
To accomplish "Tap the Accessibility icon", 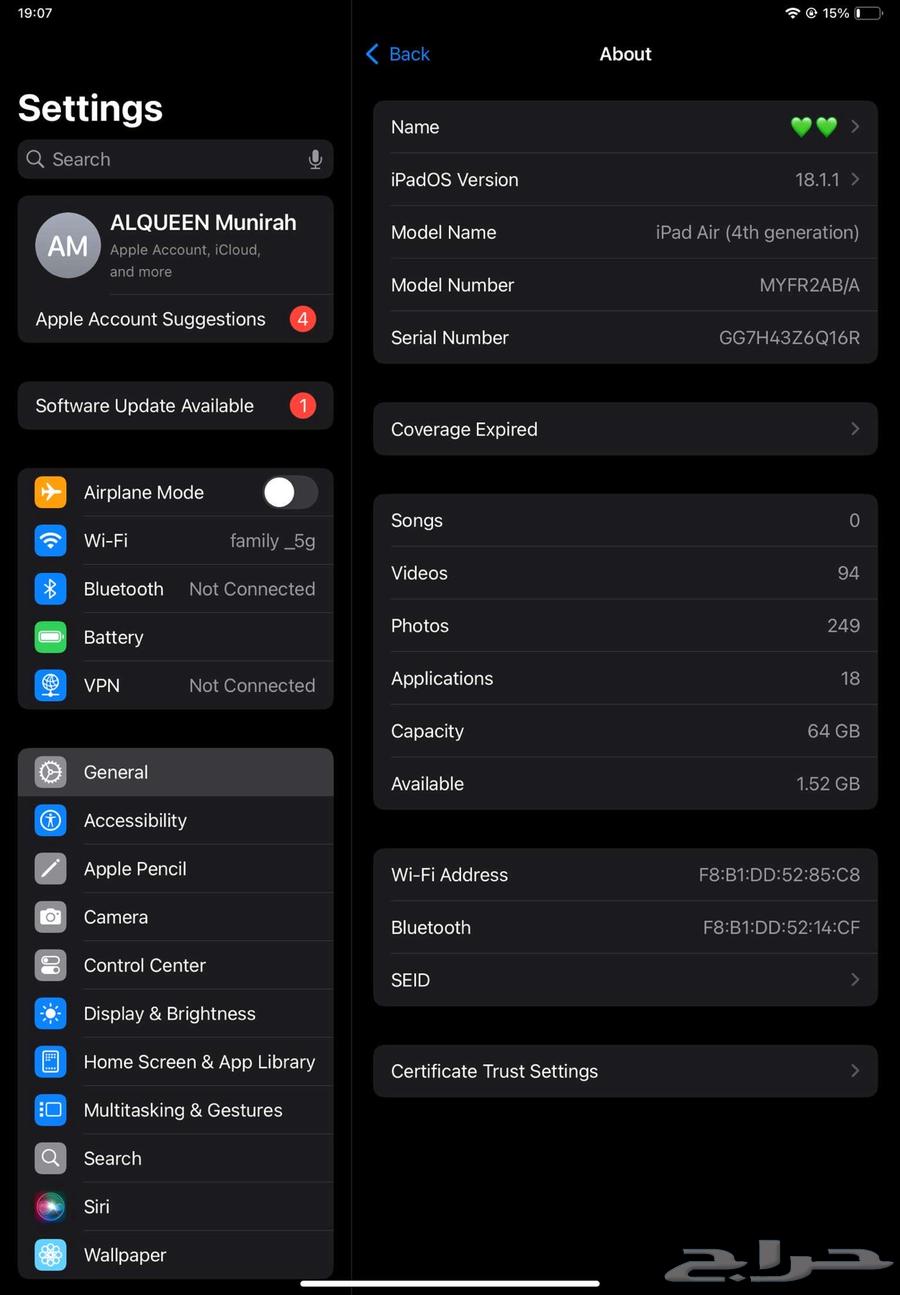I will click(x=51, y=821).
